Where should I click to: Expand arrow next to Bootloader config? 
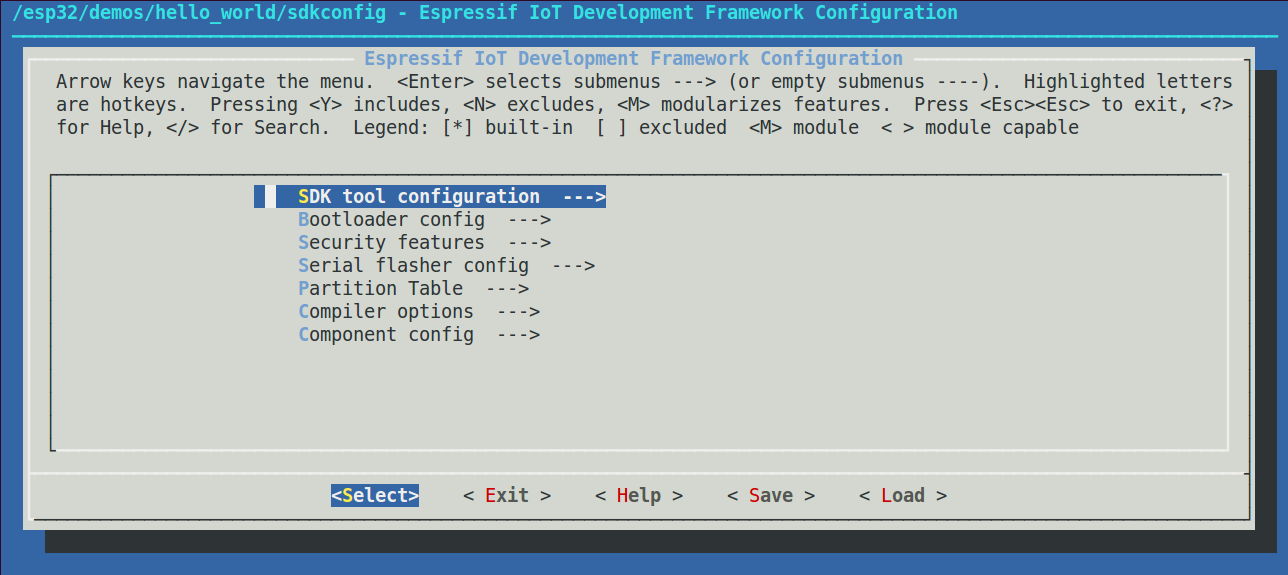click(x=529, y=219)
